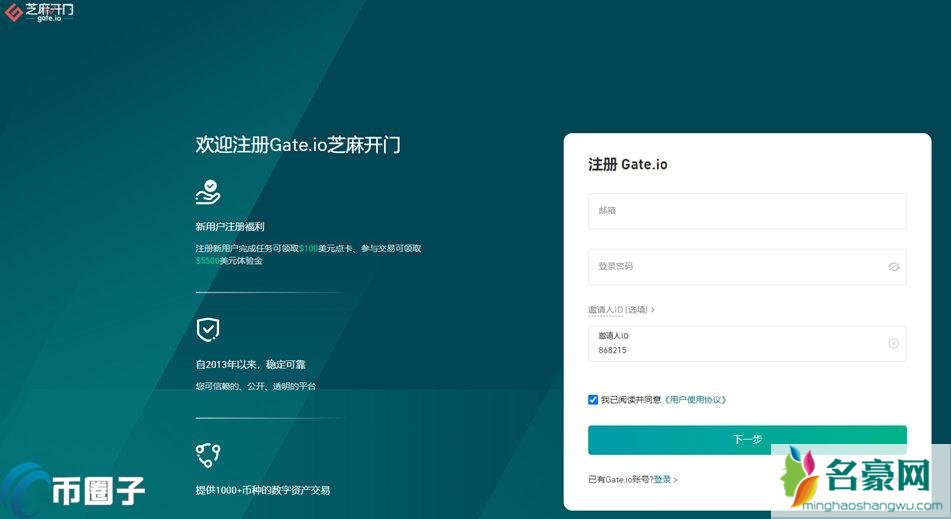
Task: Clear the inviter ID with the X icon
Action: [x=893, y=343]
